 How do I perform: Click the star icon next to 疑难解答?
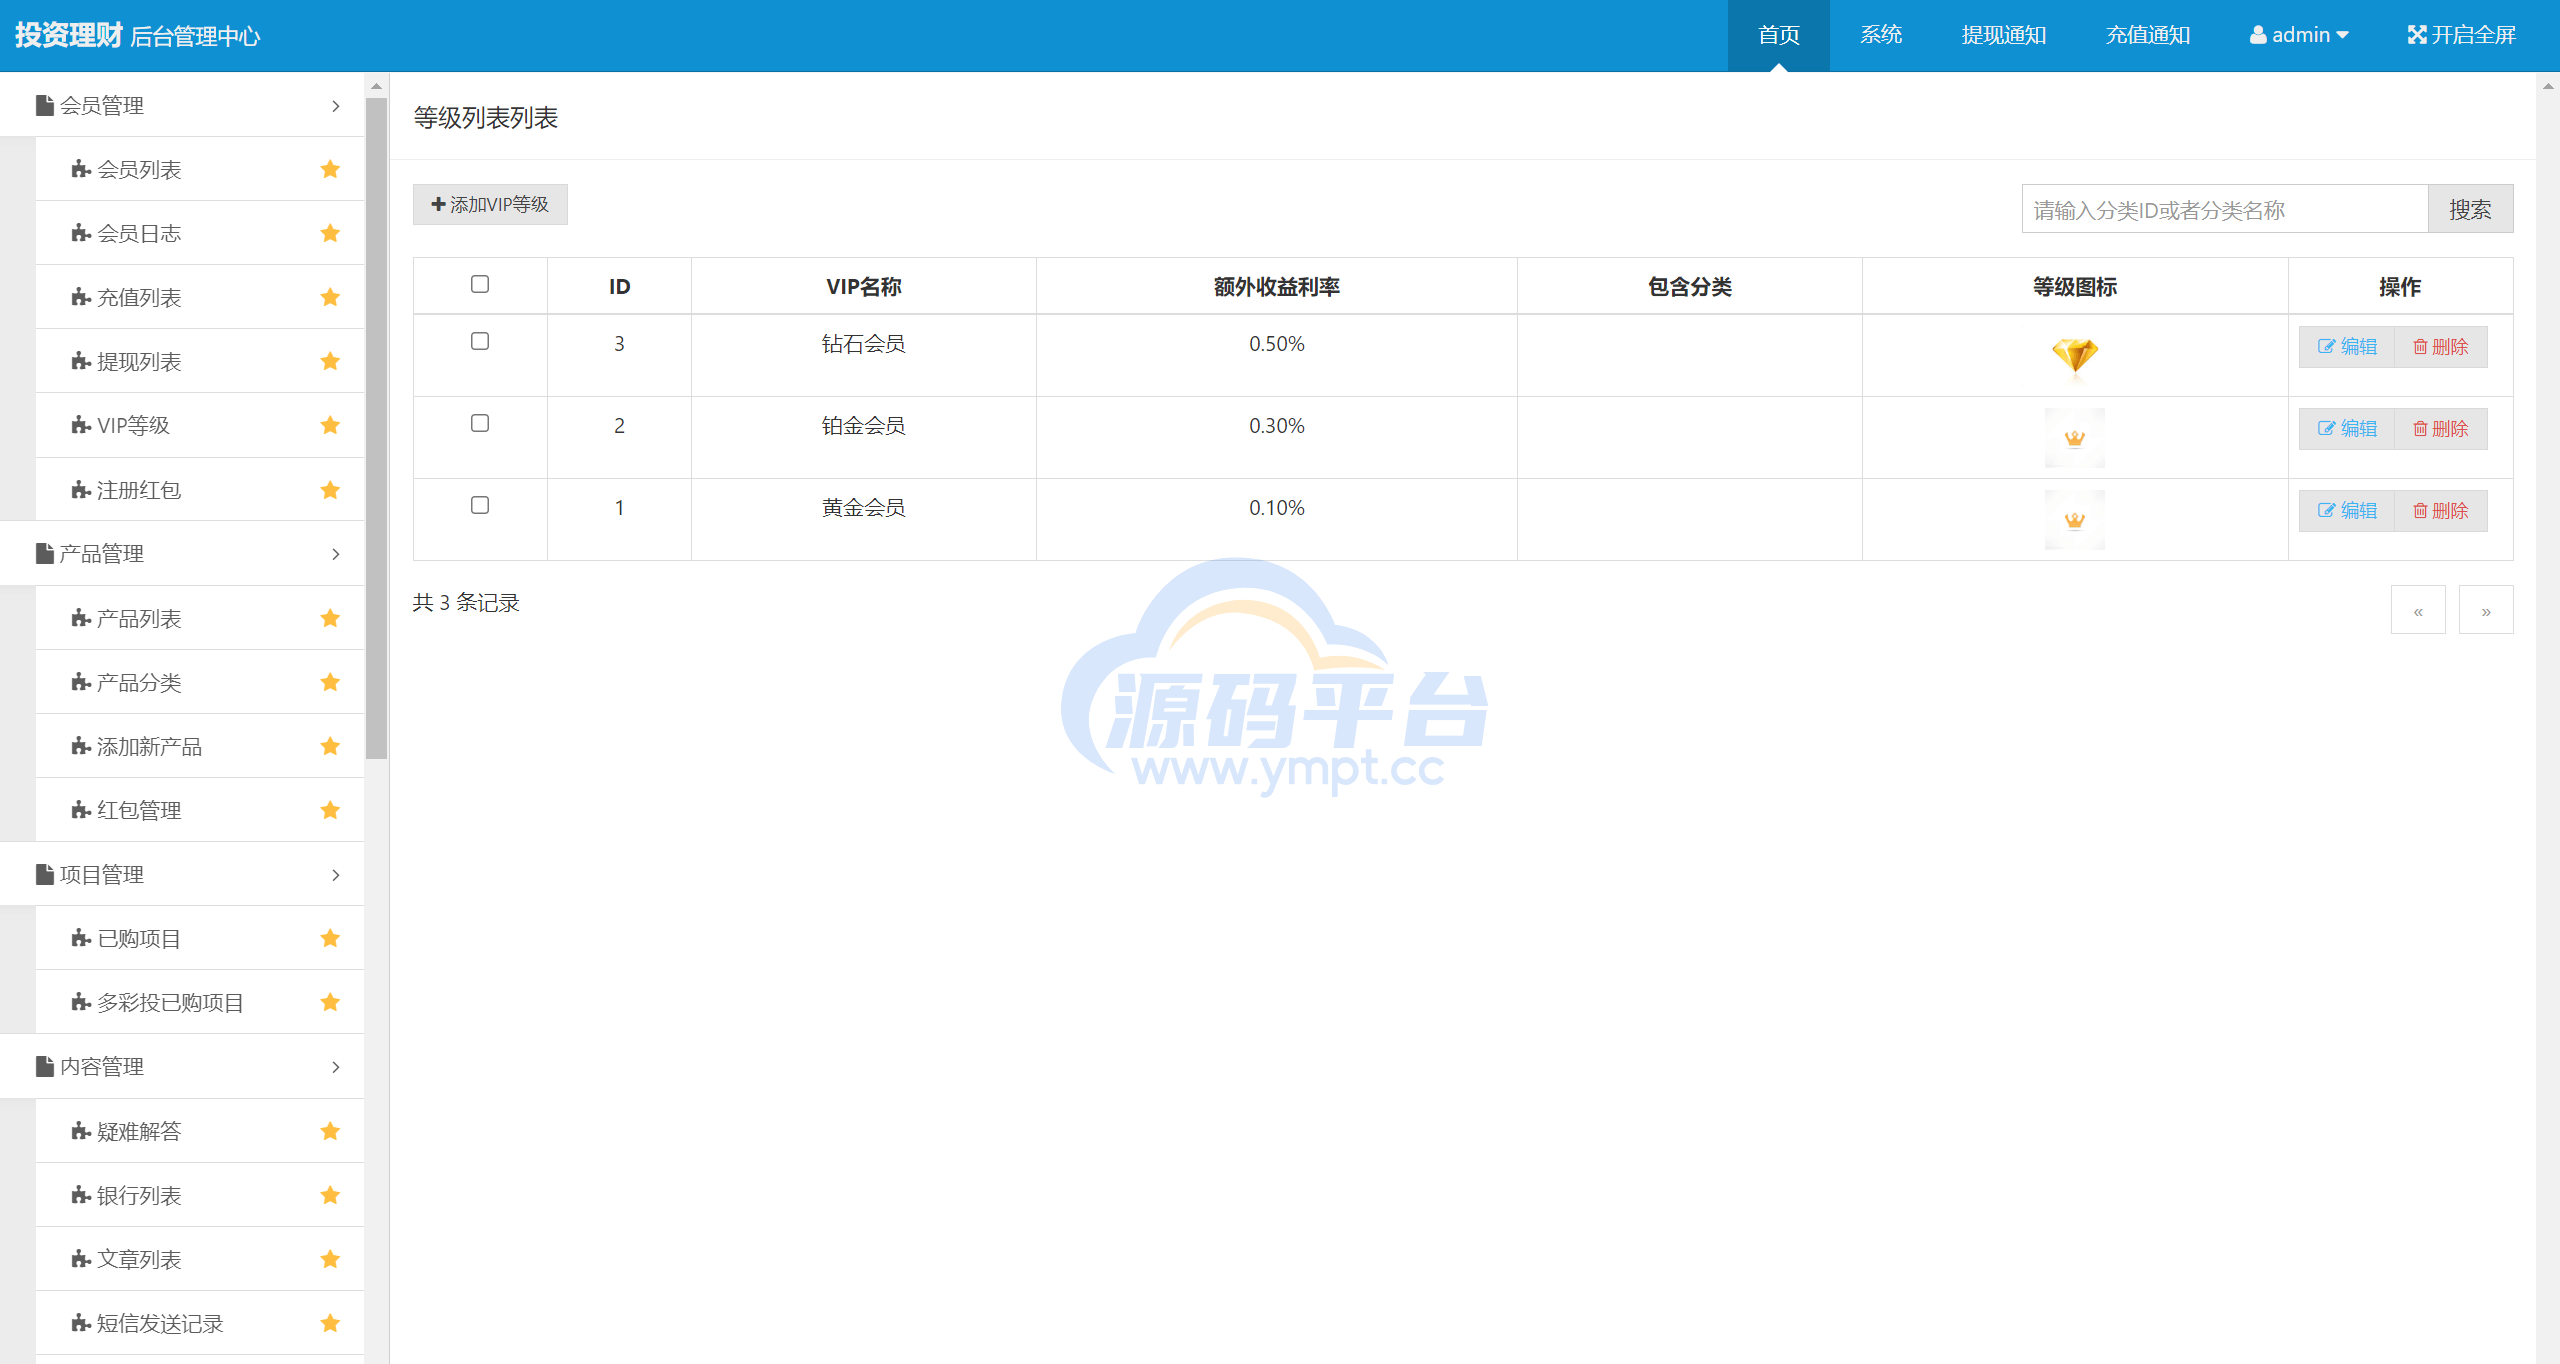[x=330, y=1131]
